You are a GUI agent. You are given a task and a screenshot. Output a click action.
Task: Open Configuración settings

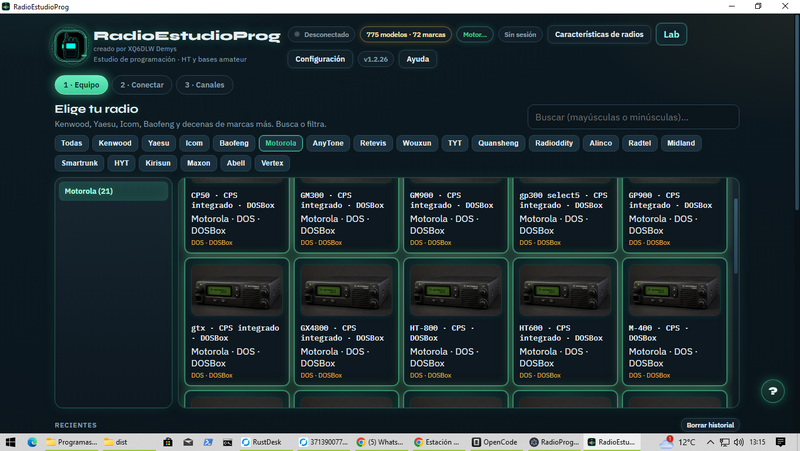320,59
